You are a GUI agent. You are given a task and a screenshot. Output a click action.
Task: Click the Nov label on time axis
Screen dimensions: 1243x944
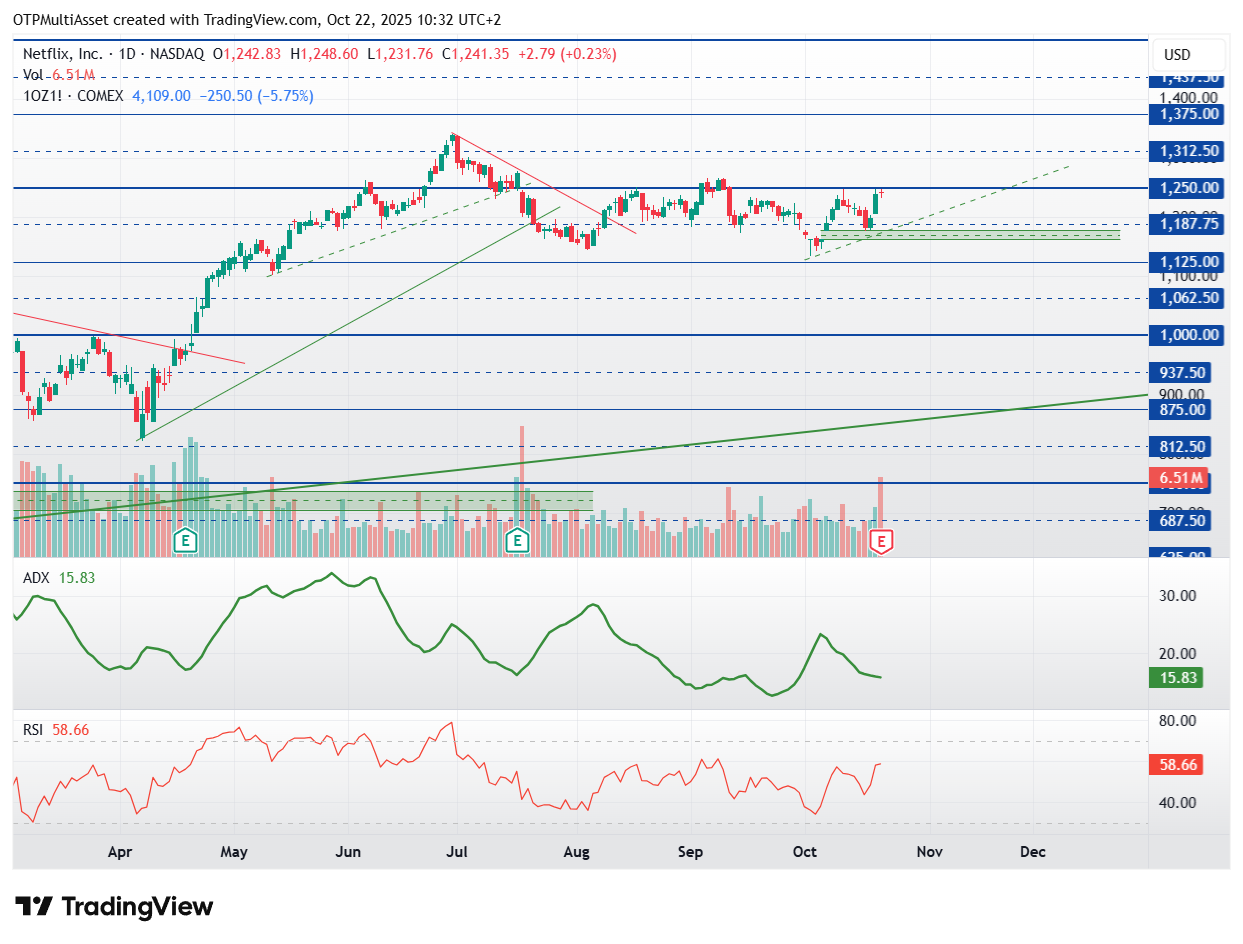pos(929,852)
